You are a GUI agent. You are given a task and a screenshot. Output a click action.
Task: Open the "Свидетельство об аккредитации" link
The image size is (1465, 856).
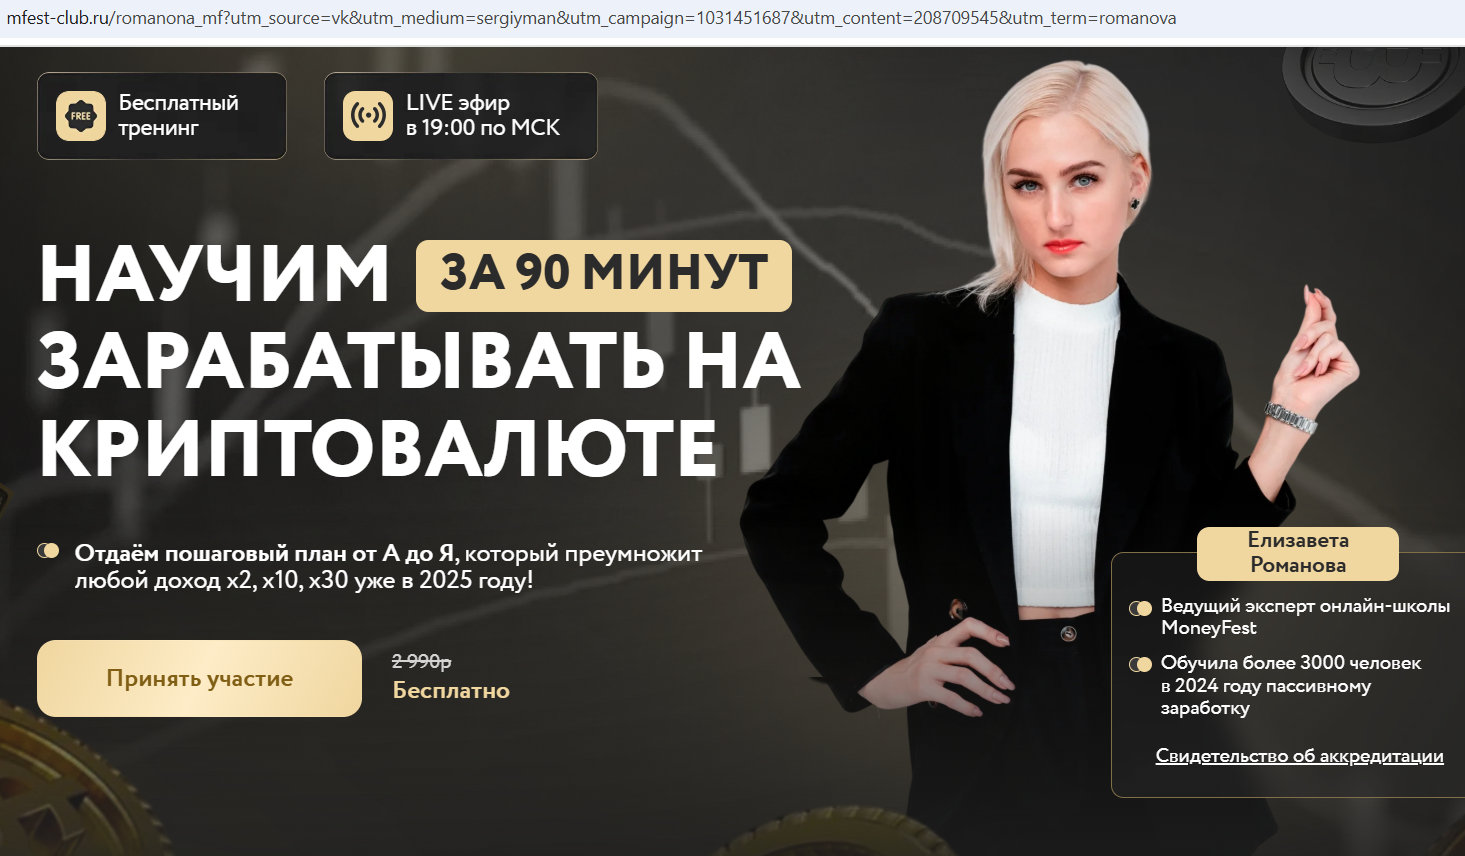coord(1299,756)
